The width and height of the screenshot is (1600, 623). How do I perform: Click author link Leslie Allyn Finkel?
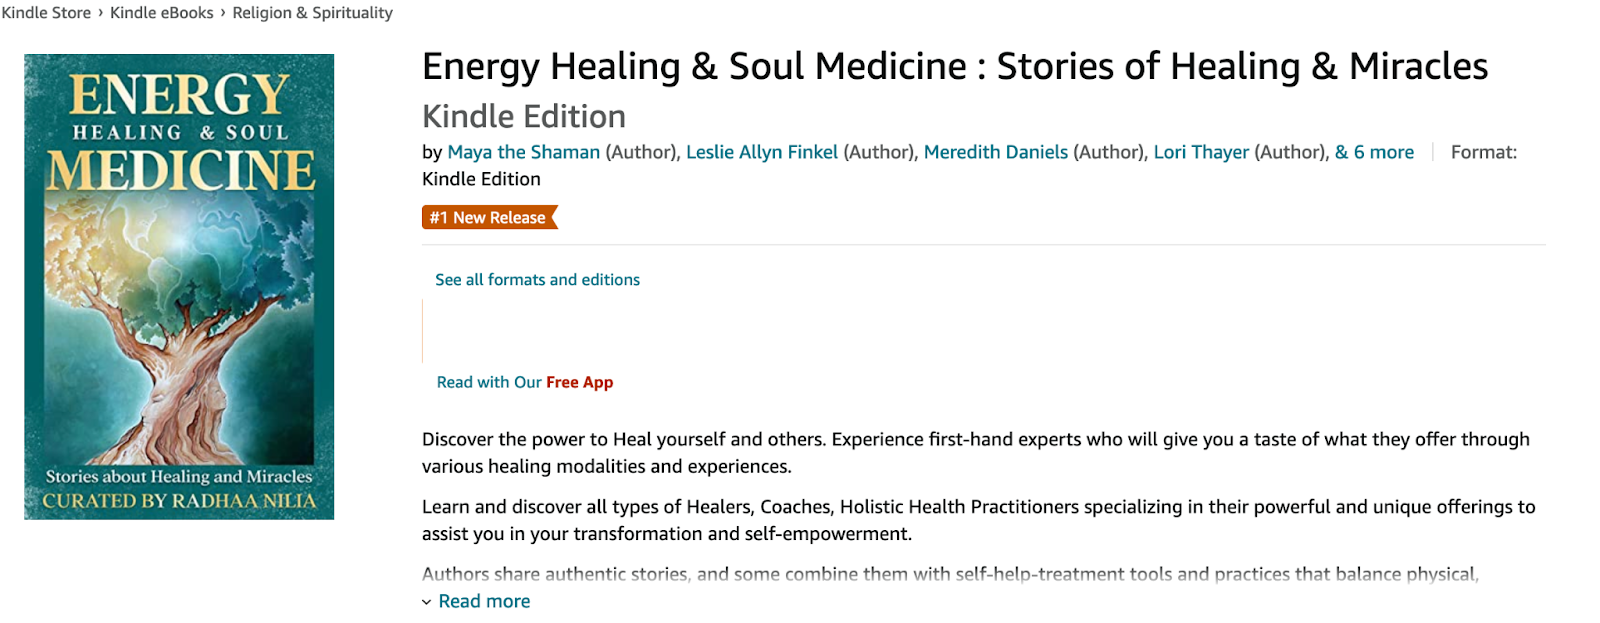click(761, 152)
